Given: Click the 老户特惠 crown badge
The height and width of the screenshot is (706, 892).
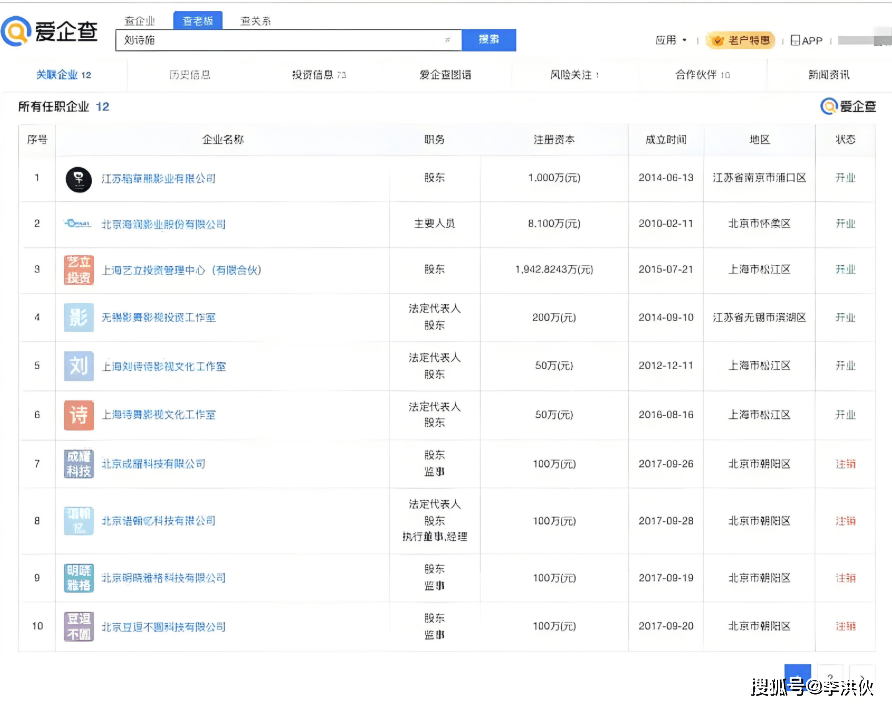Looking at the screenshot, I should pos(741,40).
